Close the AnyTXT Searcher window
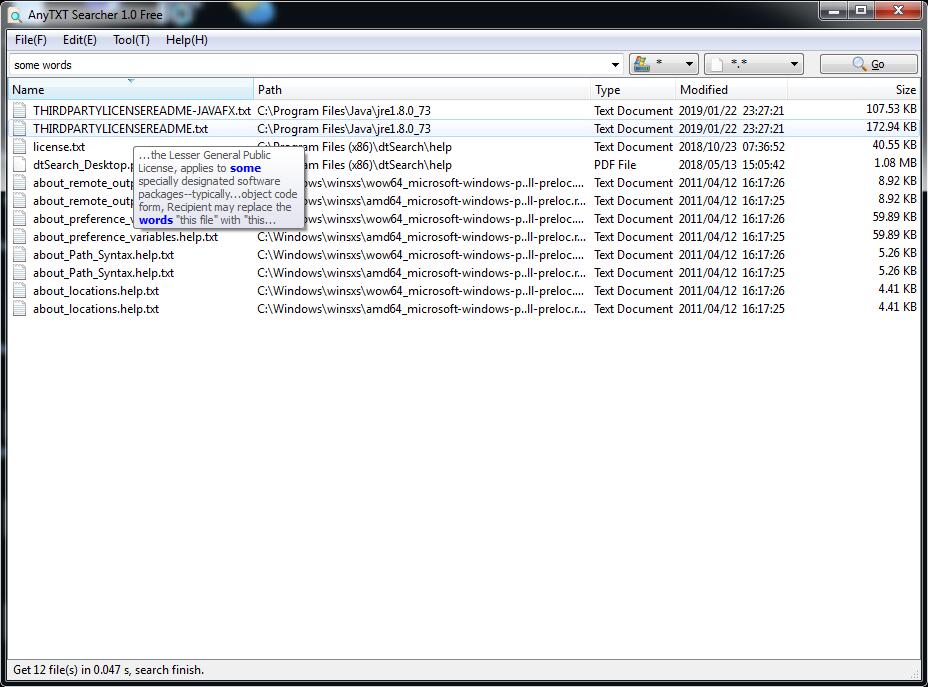The width and height of the screenshot is (928, 687). pos(898,11)
